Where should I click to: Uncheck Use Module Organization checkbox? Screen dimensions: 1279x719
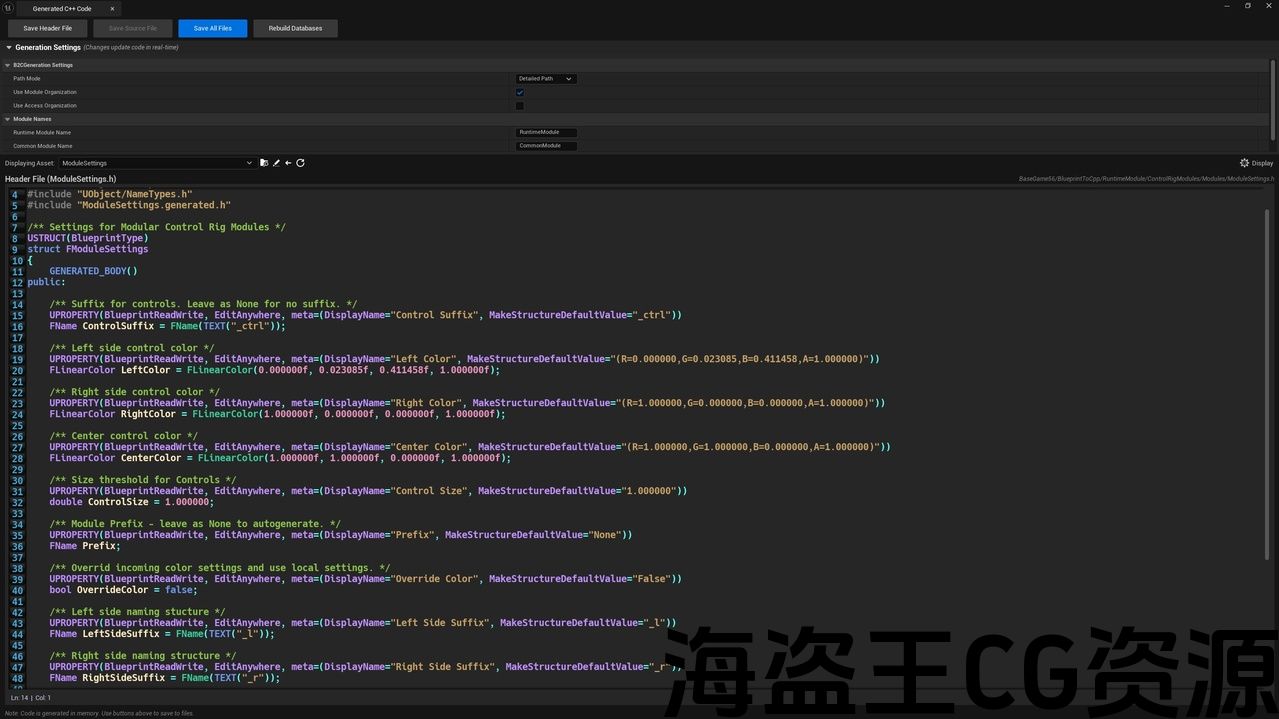(x=520, y=92)
